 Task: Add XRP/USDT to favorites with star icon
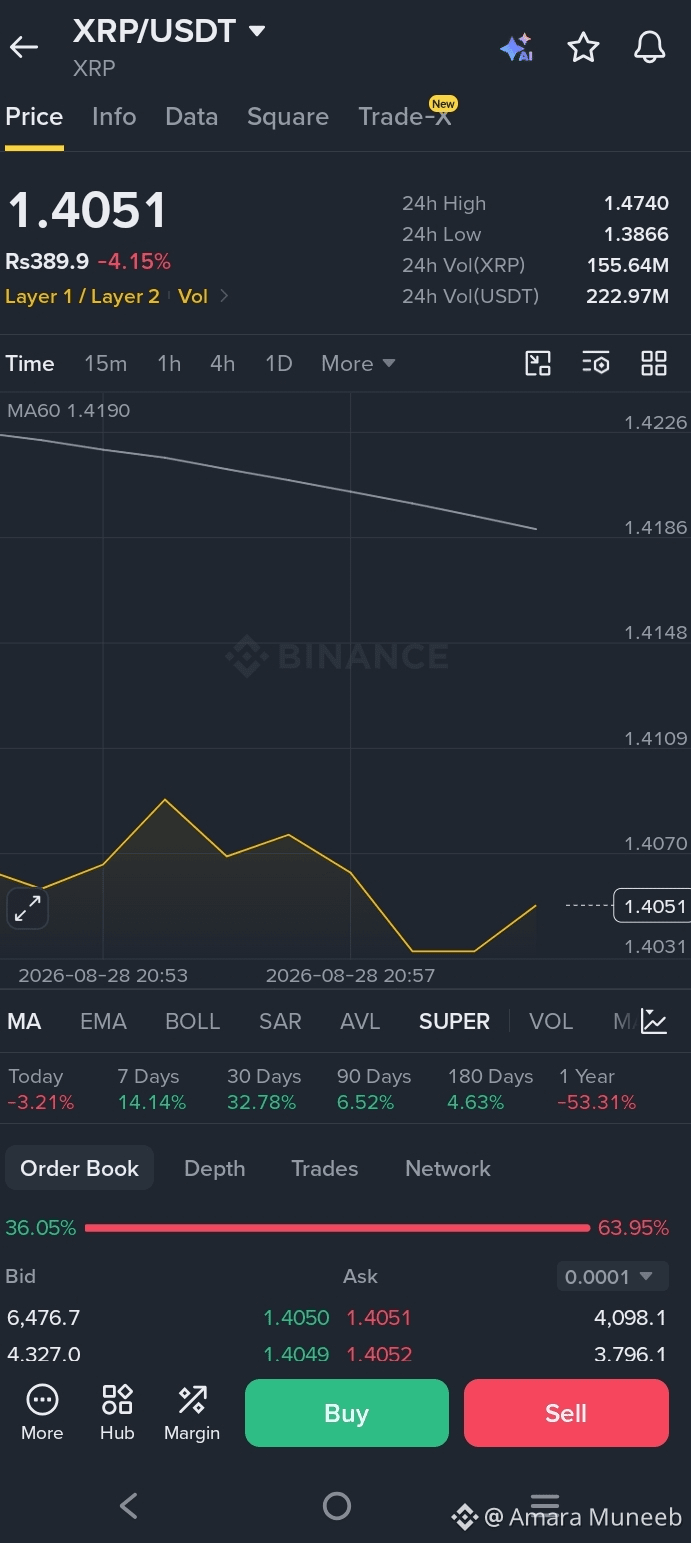583,47
